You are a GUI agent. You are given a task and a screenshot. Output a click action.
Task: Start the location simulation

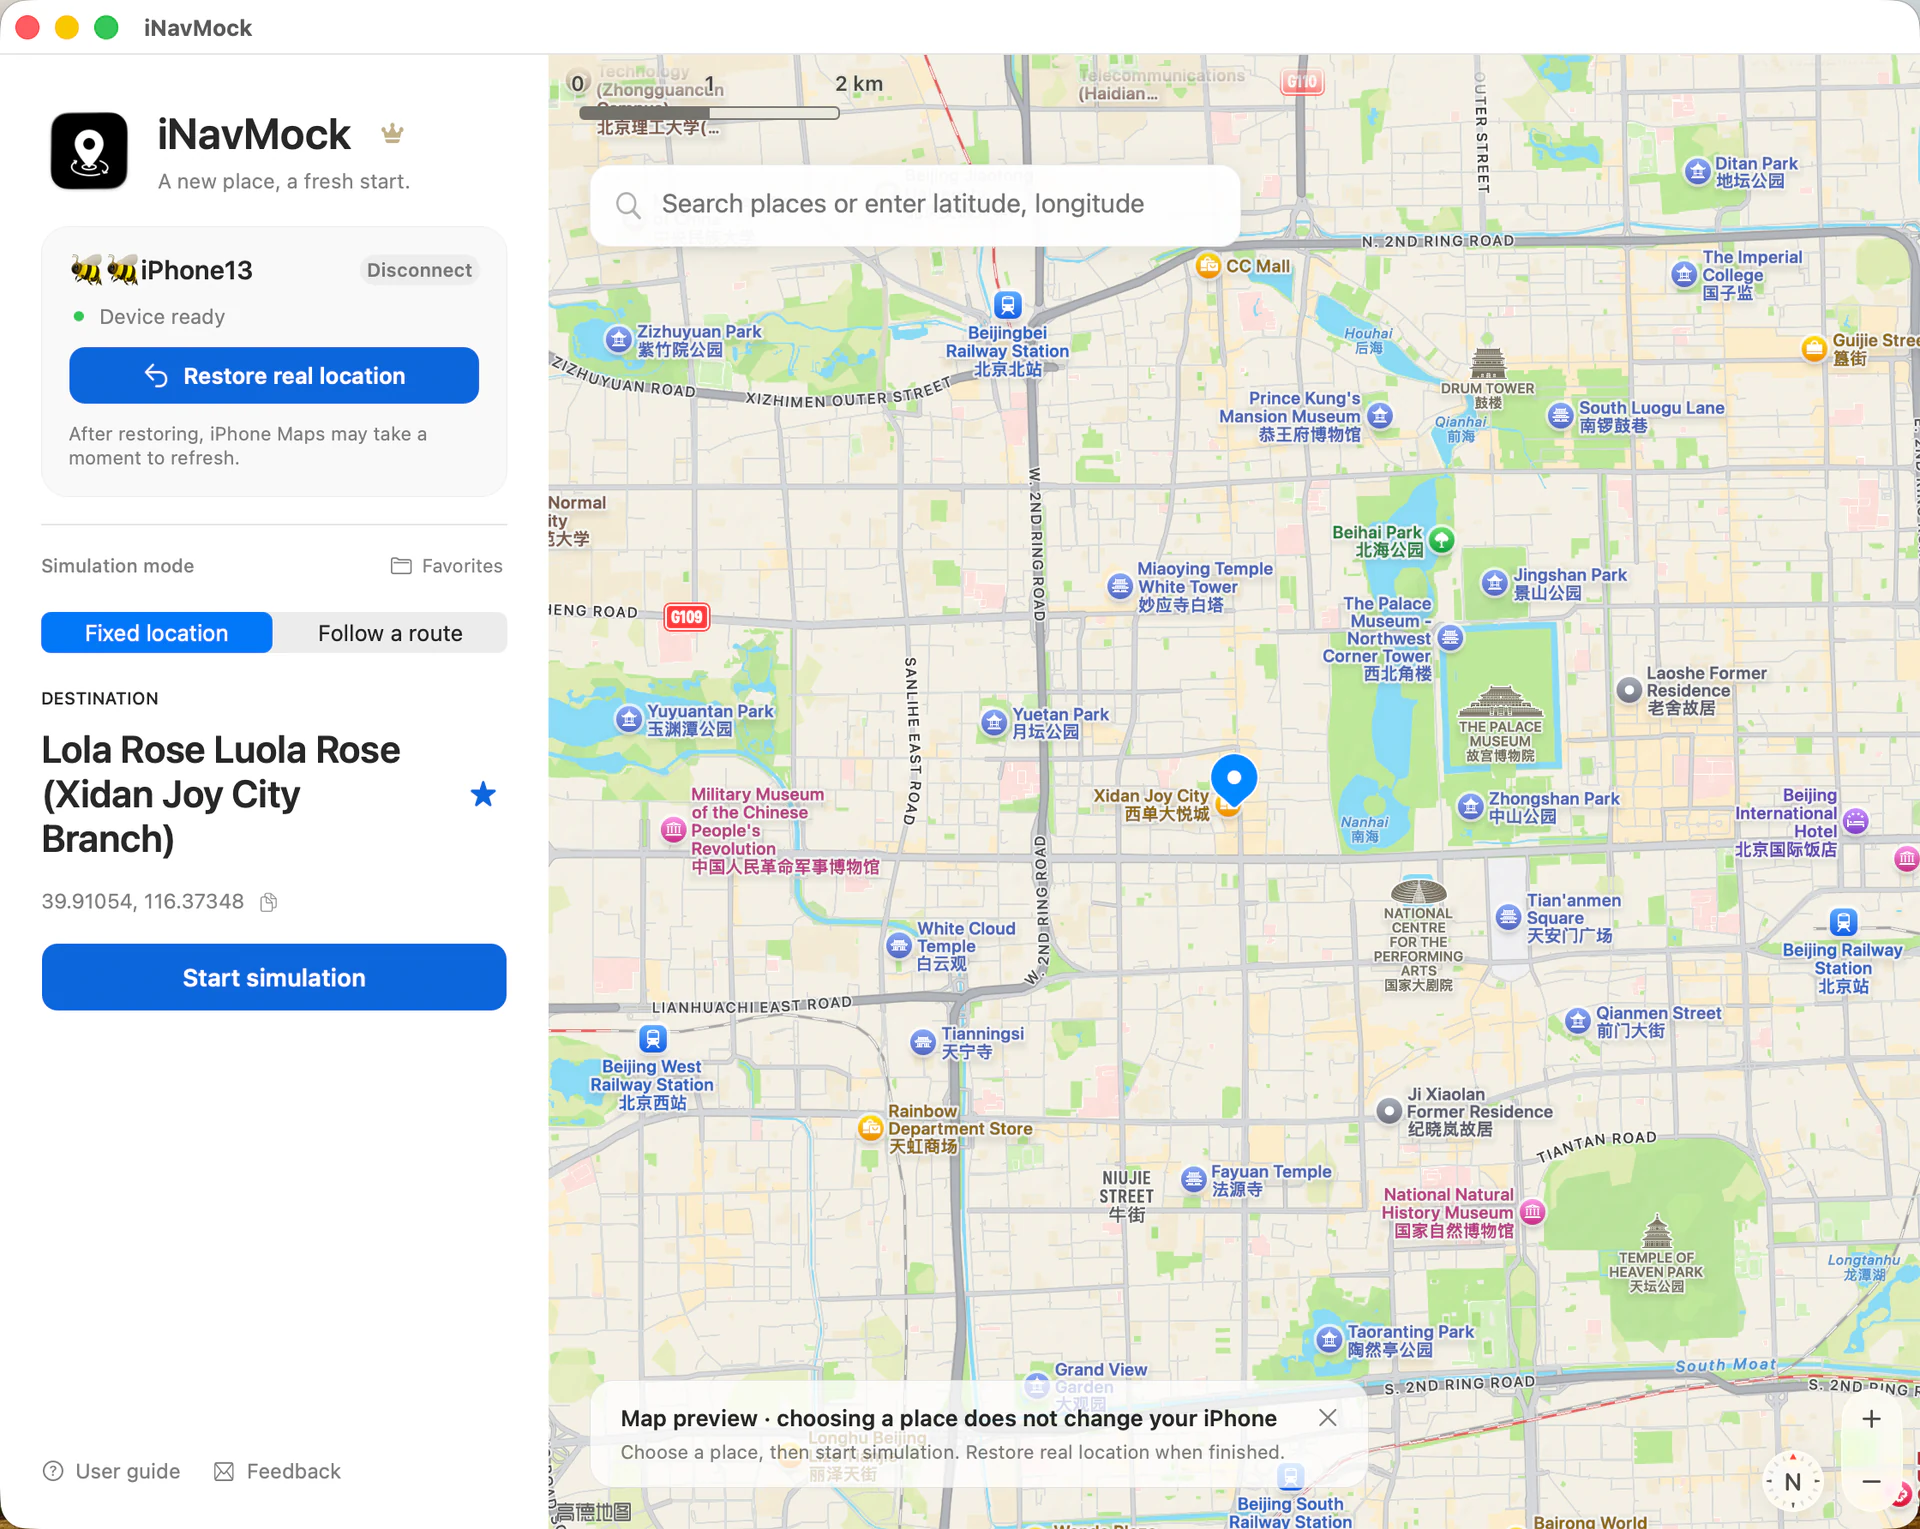pyautogui.click(x=274, y=977)
